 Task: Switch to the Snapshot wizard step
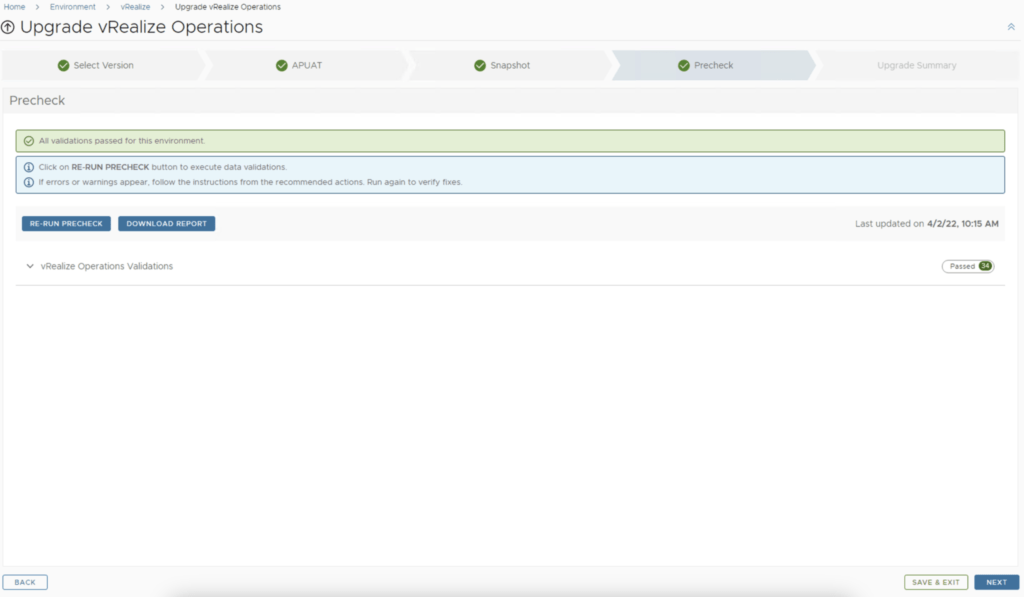(510, 66)
